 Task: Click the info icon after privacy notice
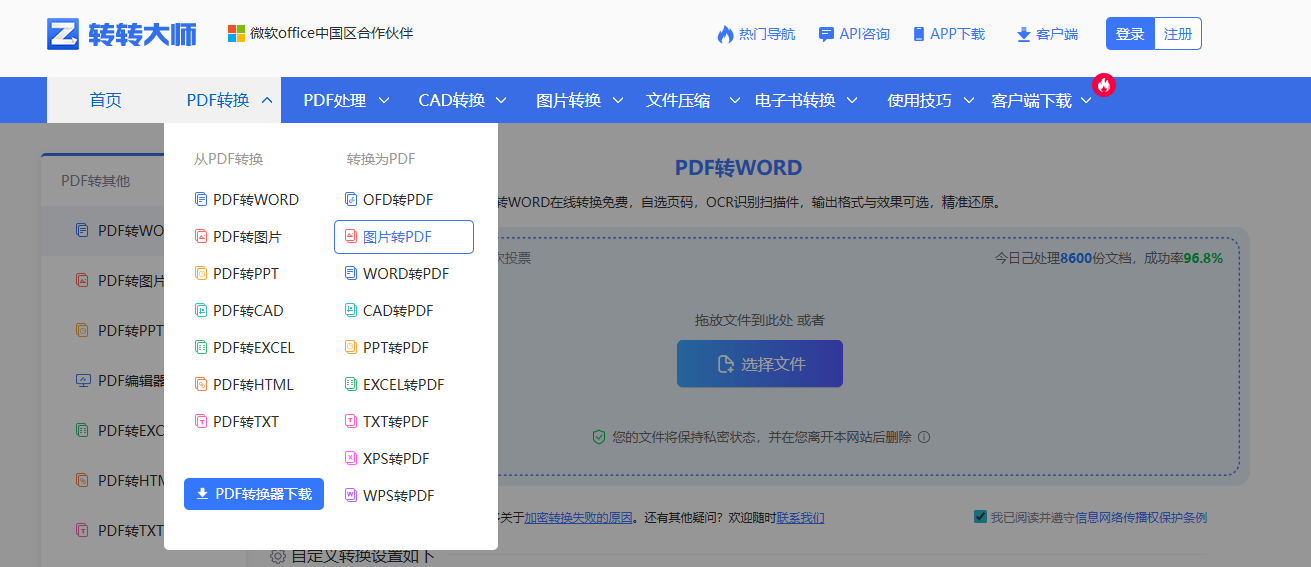(x=924, y=437)
